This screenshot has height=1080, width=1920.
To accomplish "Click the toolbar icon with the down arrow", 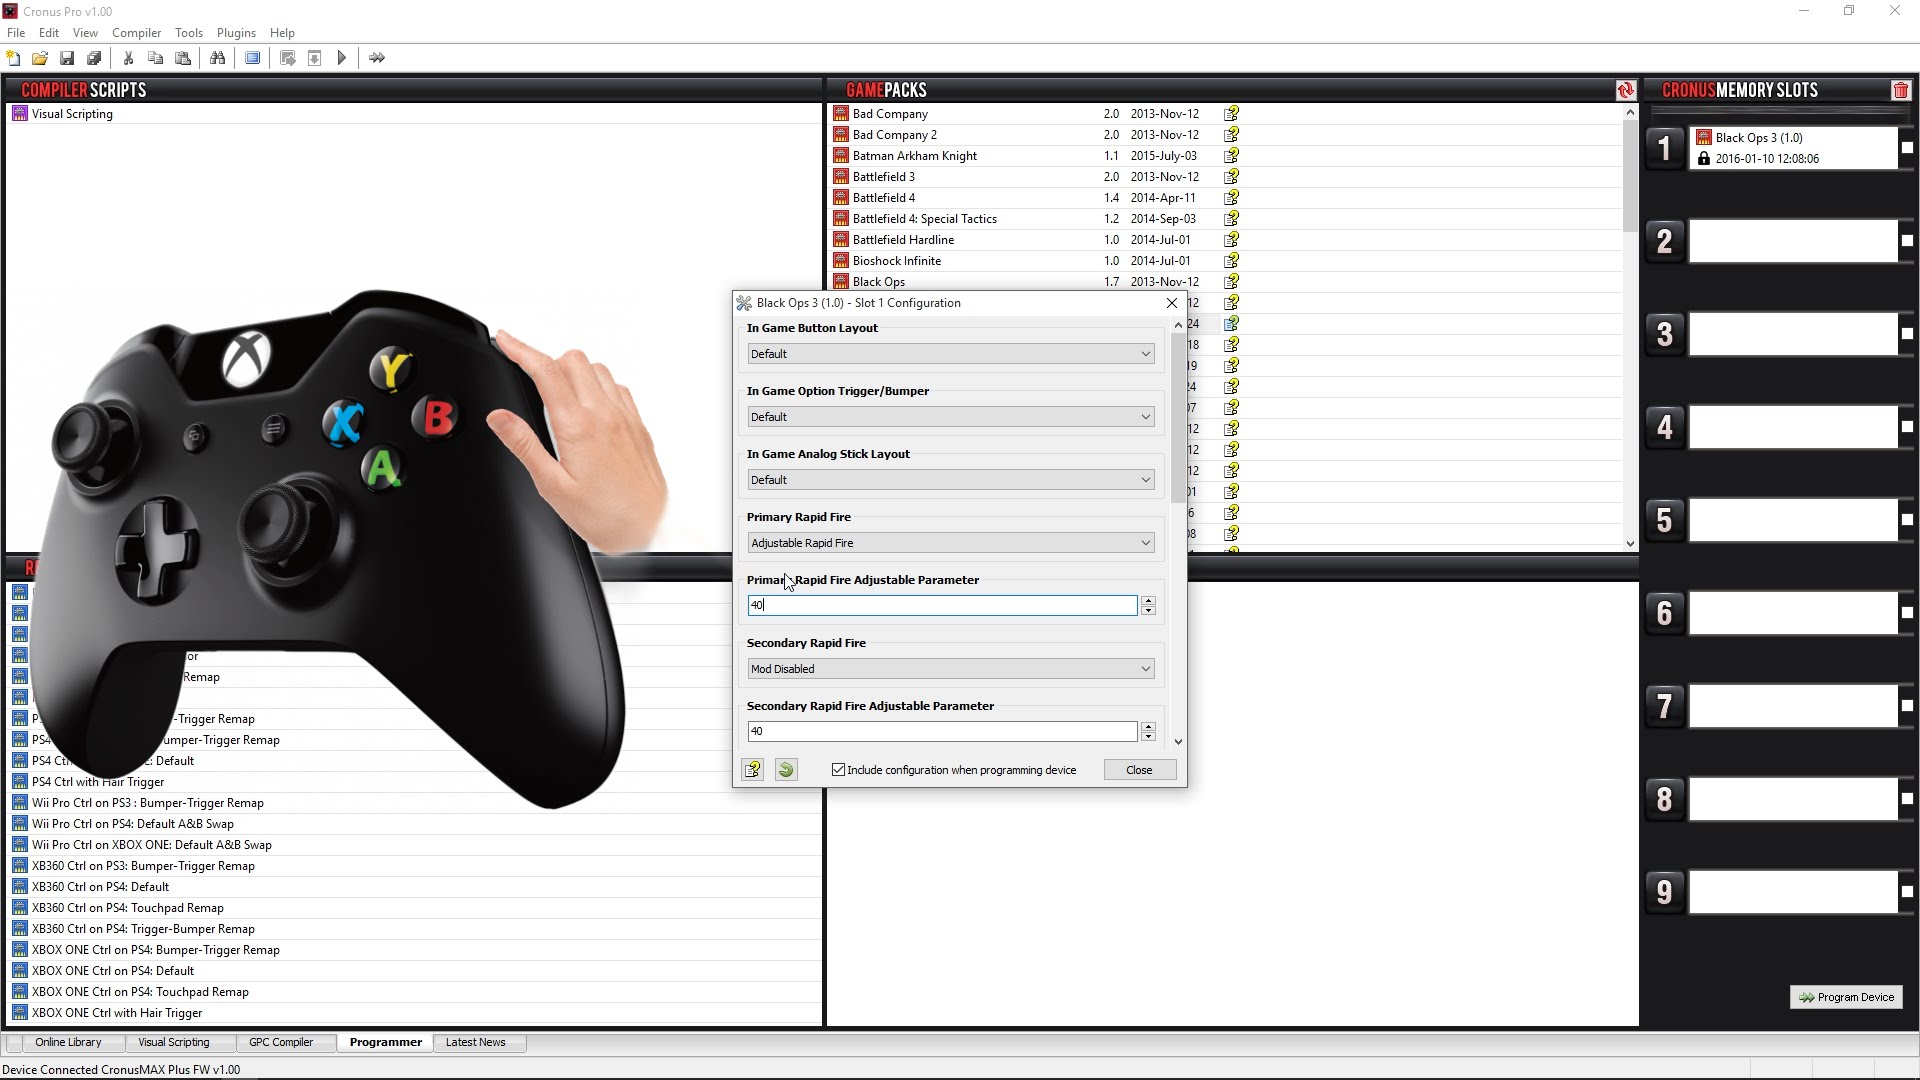I will (x=314, y=58).
